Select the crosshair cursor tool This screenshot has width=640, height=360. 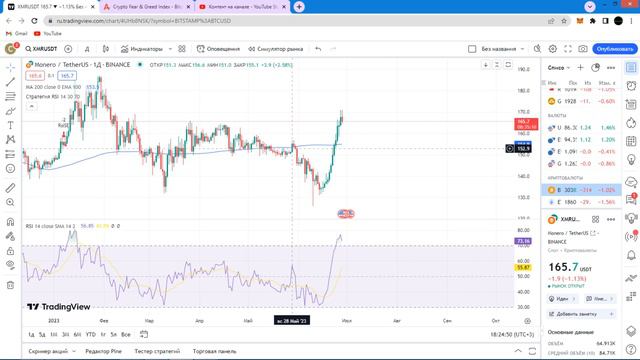point(11,67)
